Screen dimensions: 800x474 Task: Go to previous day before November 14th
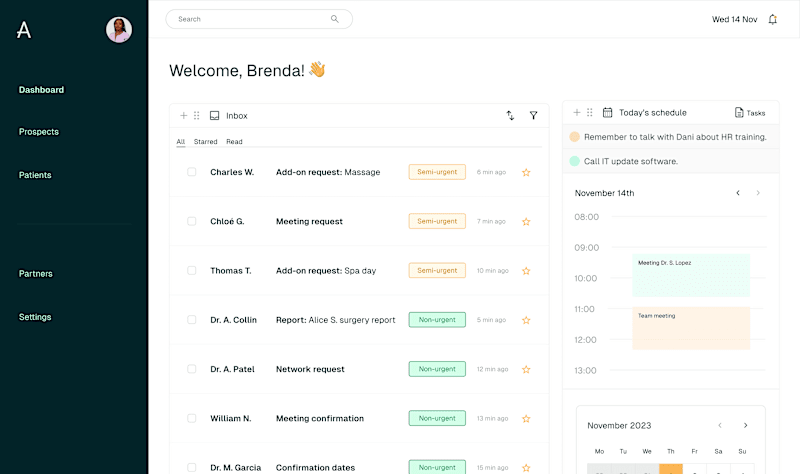pos(738,193)
